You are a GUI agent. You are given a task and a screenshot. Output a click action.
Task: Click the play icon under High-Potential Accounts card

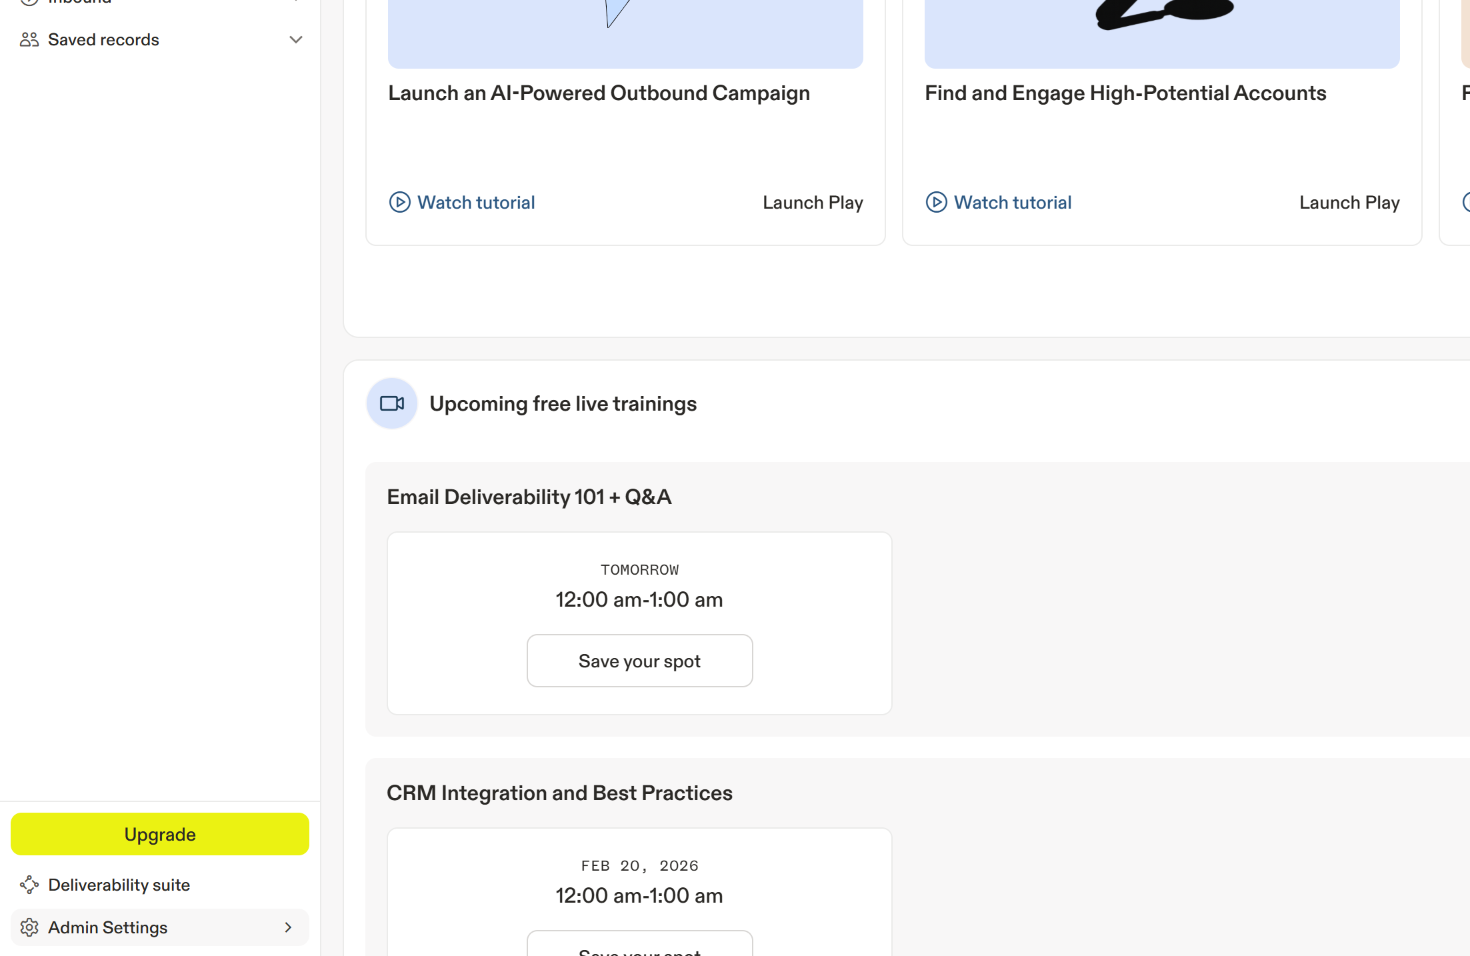tap(936, 202)
